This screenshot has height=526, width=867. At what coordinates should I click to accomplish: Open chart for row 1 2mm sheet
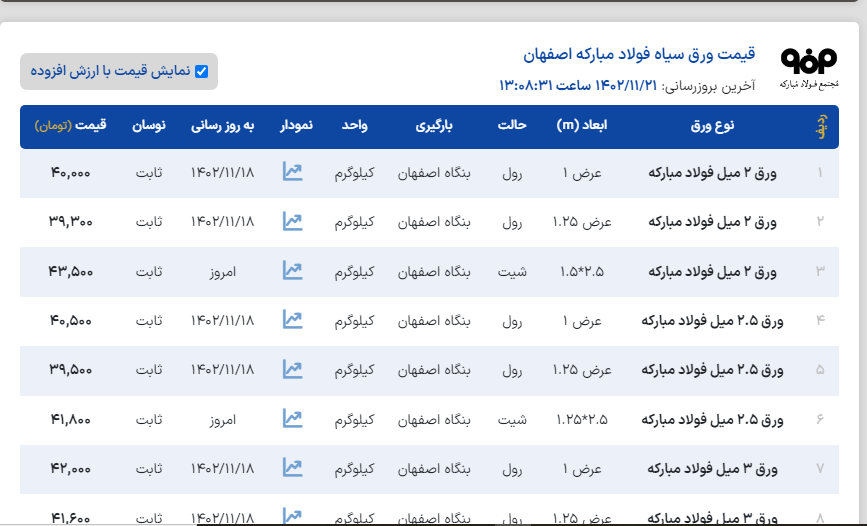[x=292, y=172]
